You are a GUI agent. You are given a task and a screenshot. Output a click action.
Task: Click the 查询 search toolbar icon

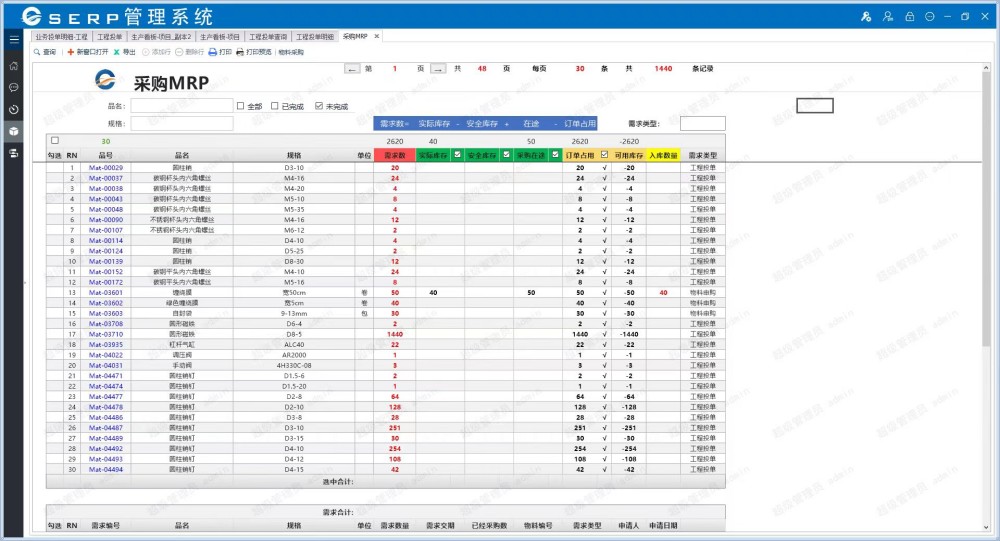45,51
